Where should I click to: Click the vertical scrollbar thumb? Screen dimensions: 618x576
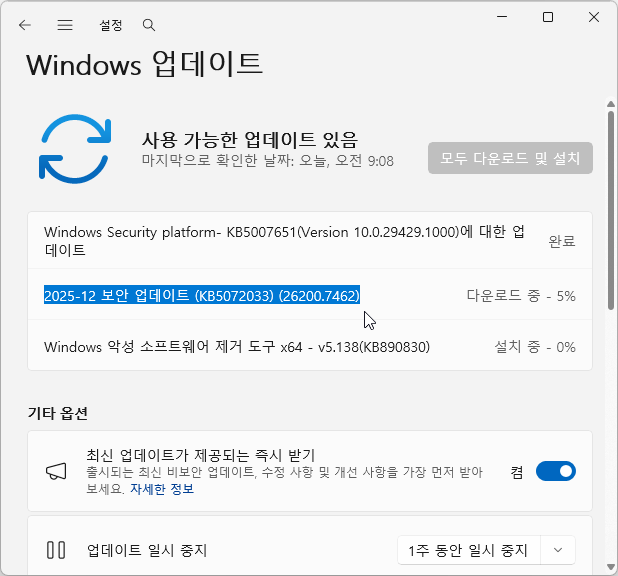(x=611, y=210)
